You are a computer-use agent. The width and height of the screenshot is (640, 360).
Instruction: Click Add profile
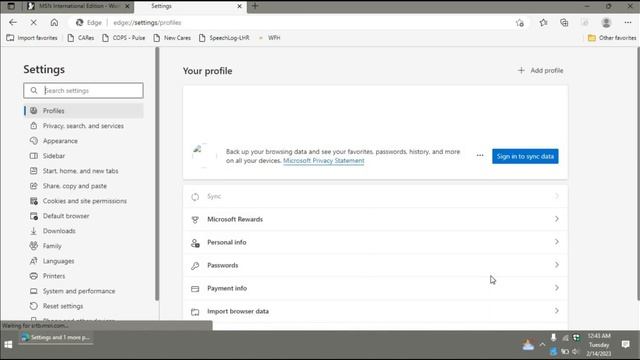pos(540,71)
